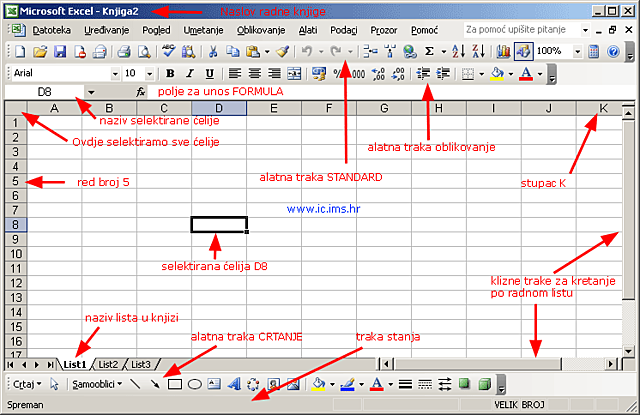Increase decimal places icon

pos(378,74)
